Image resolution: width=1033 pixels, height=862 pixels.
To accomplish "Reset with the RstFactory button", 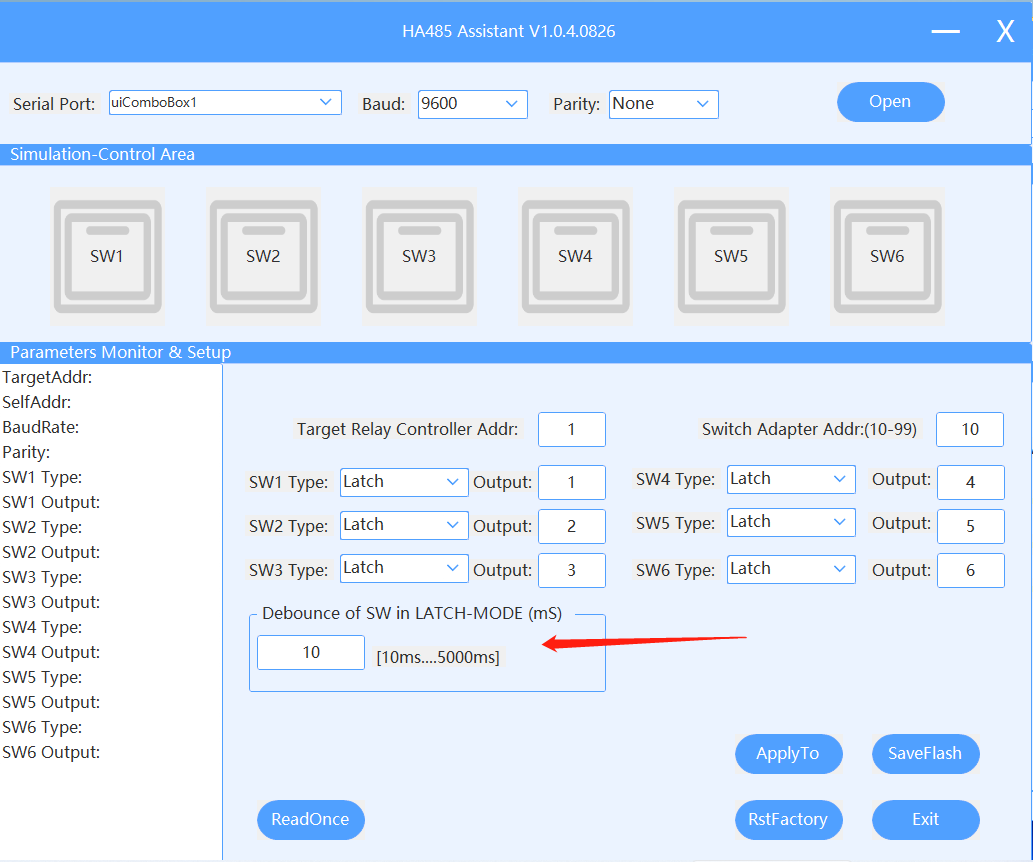I will tap(788, 820).
